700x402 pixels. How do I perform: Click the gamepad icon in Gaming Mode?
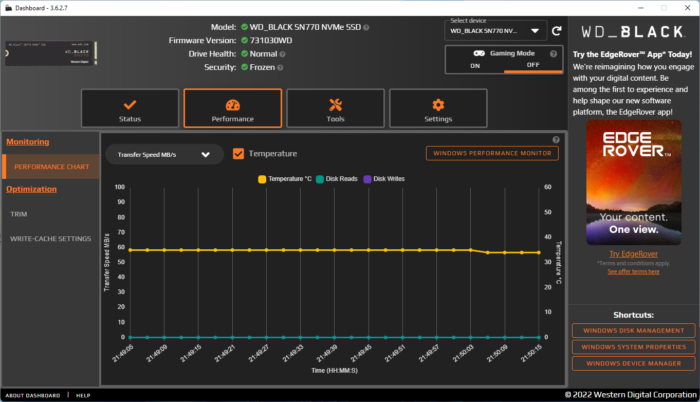(479, 52)
